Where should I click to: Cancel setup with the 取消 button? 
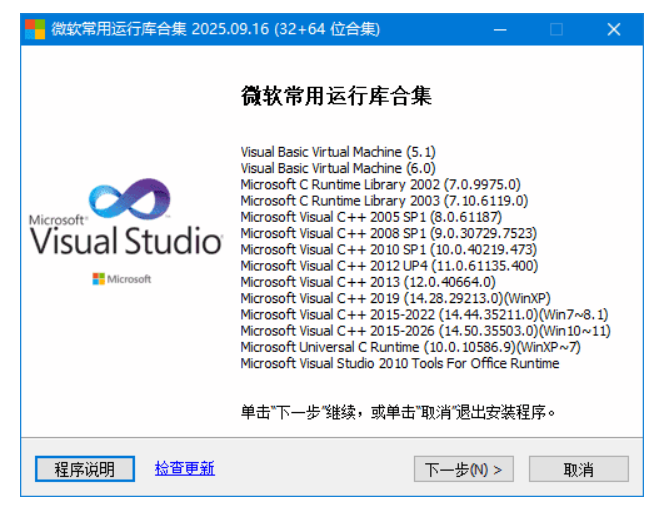click(578, 469)
